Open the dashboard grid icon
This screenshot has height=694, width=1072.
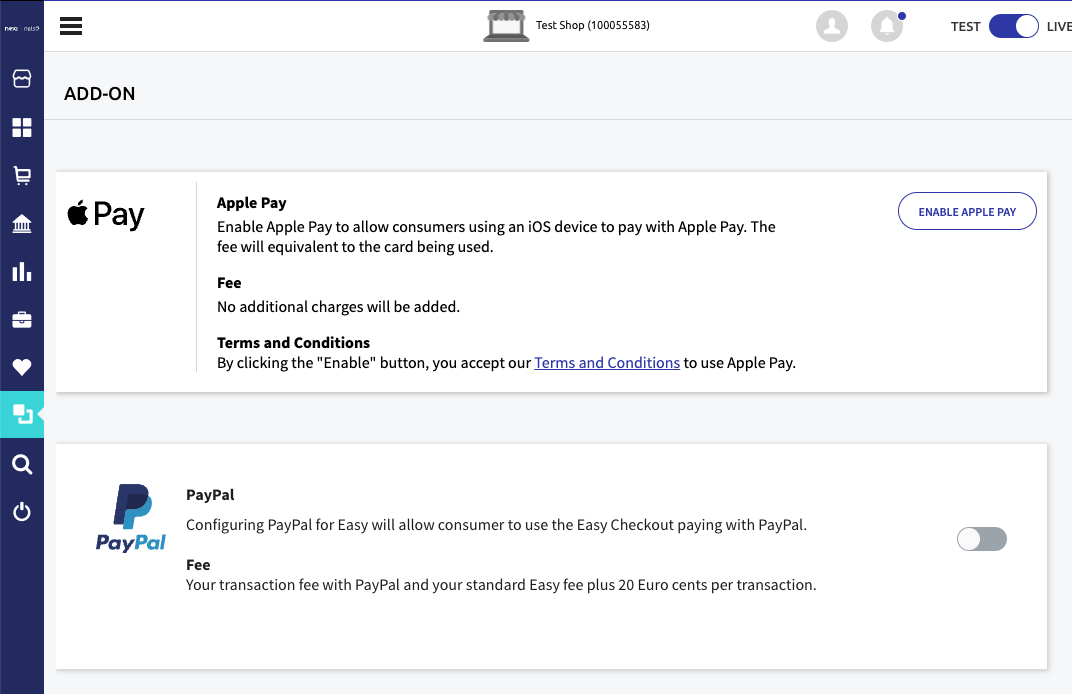(22, 127)
